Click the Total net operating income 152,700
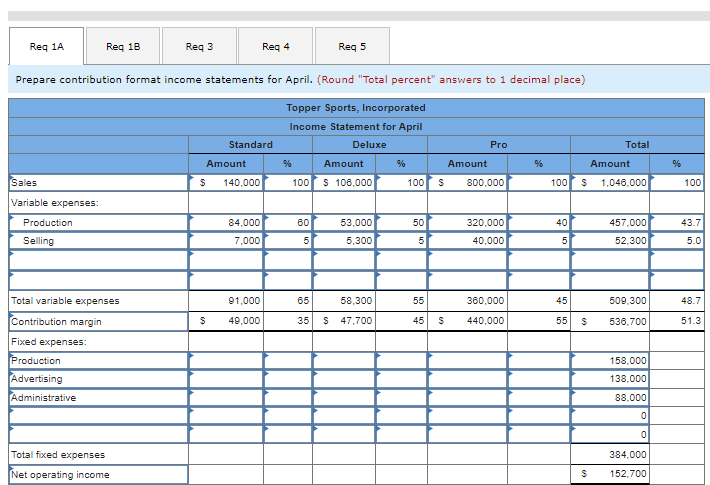 tap(610, 474)
